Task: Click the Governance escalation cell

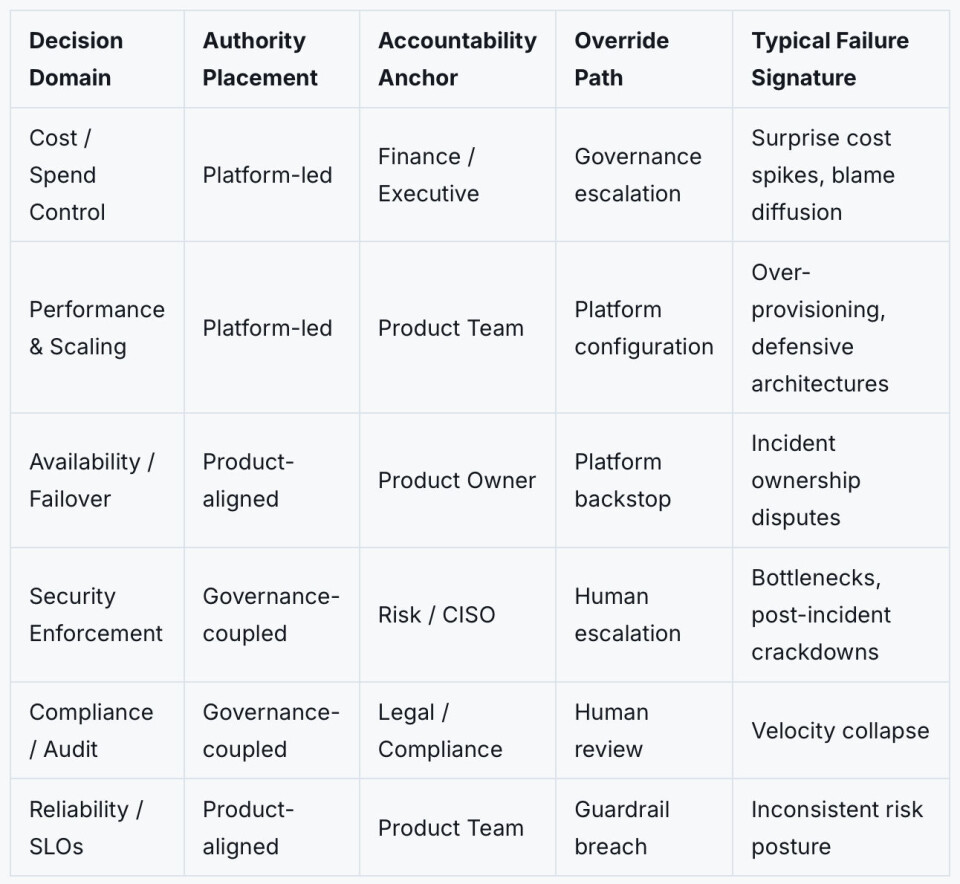Action: tap(638, 175)
